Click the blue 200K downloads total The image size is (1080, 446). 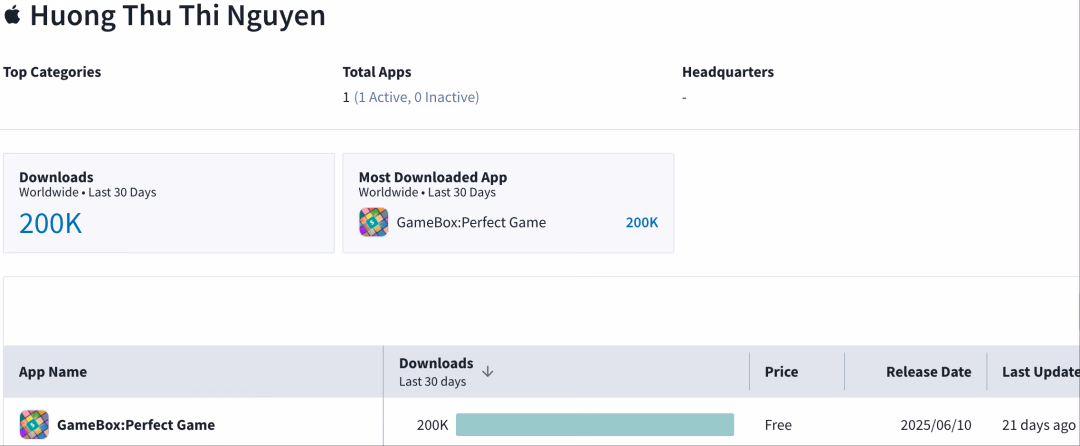50,224
